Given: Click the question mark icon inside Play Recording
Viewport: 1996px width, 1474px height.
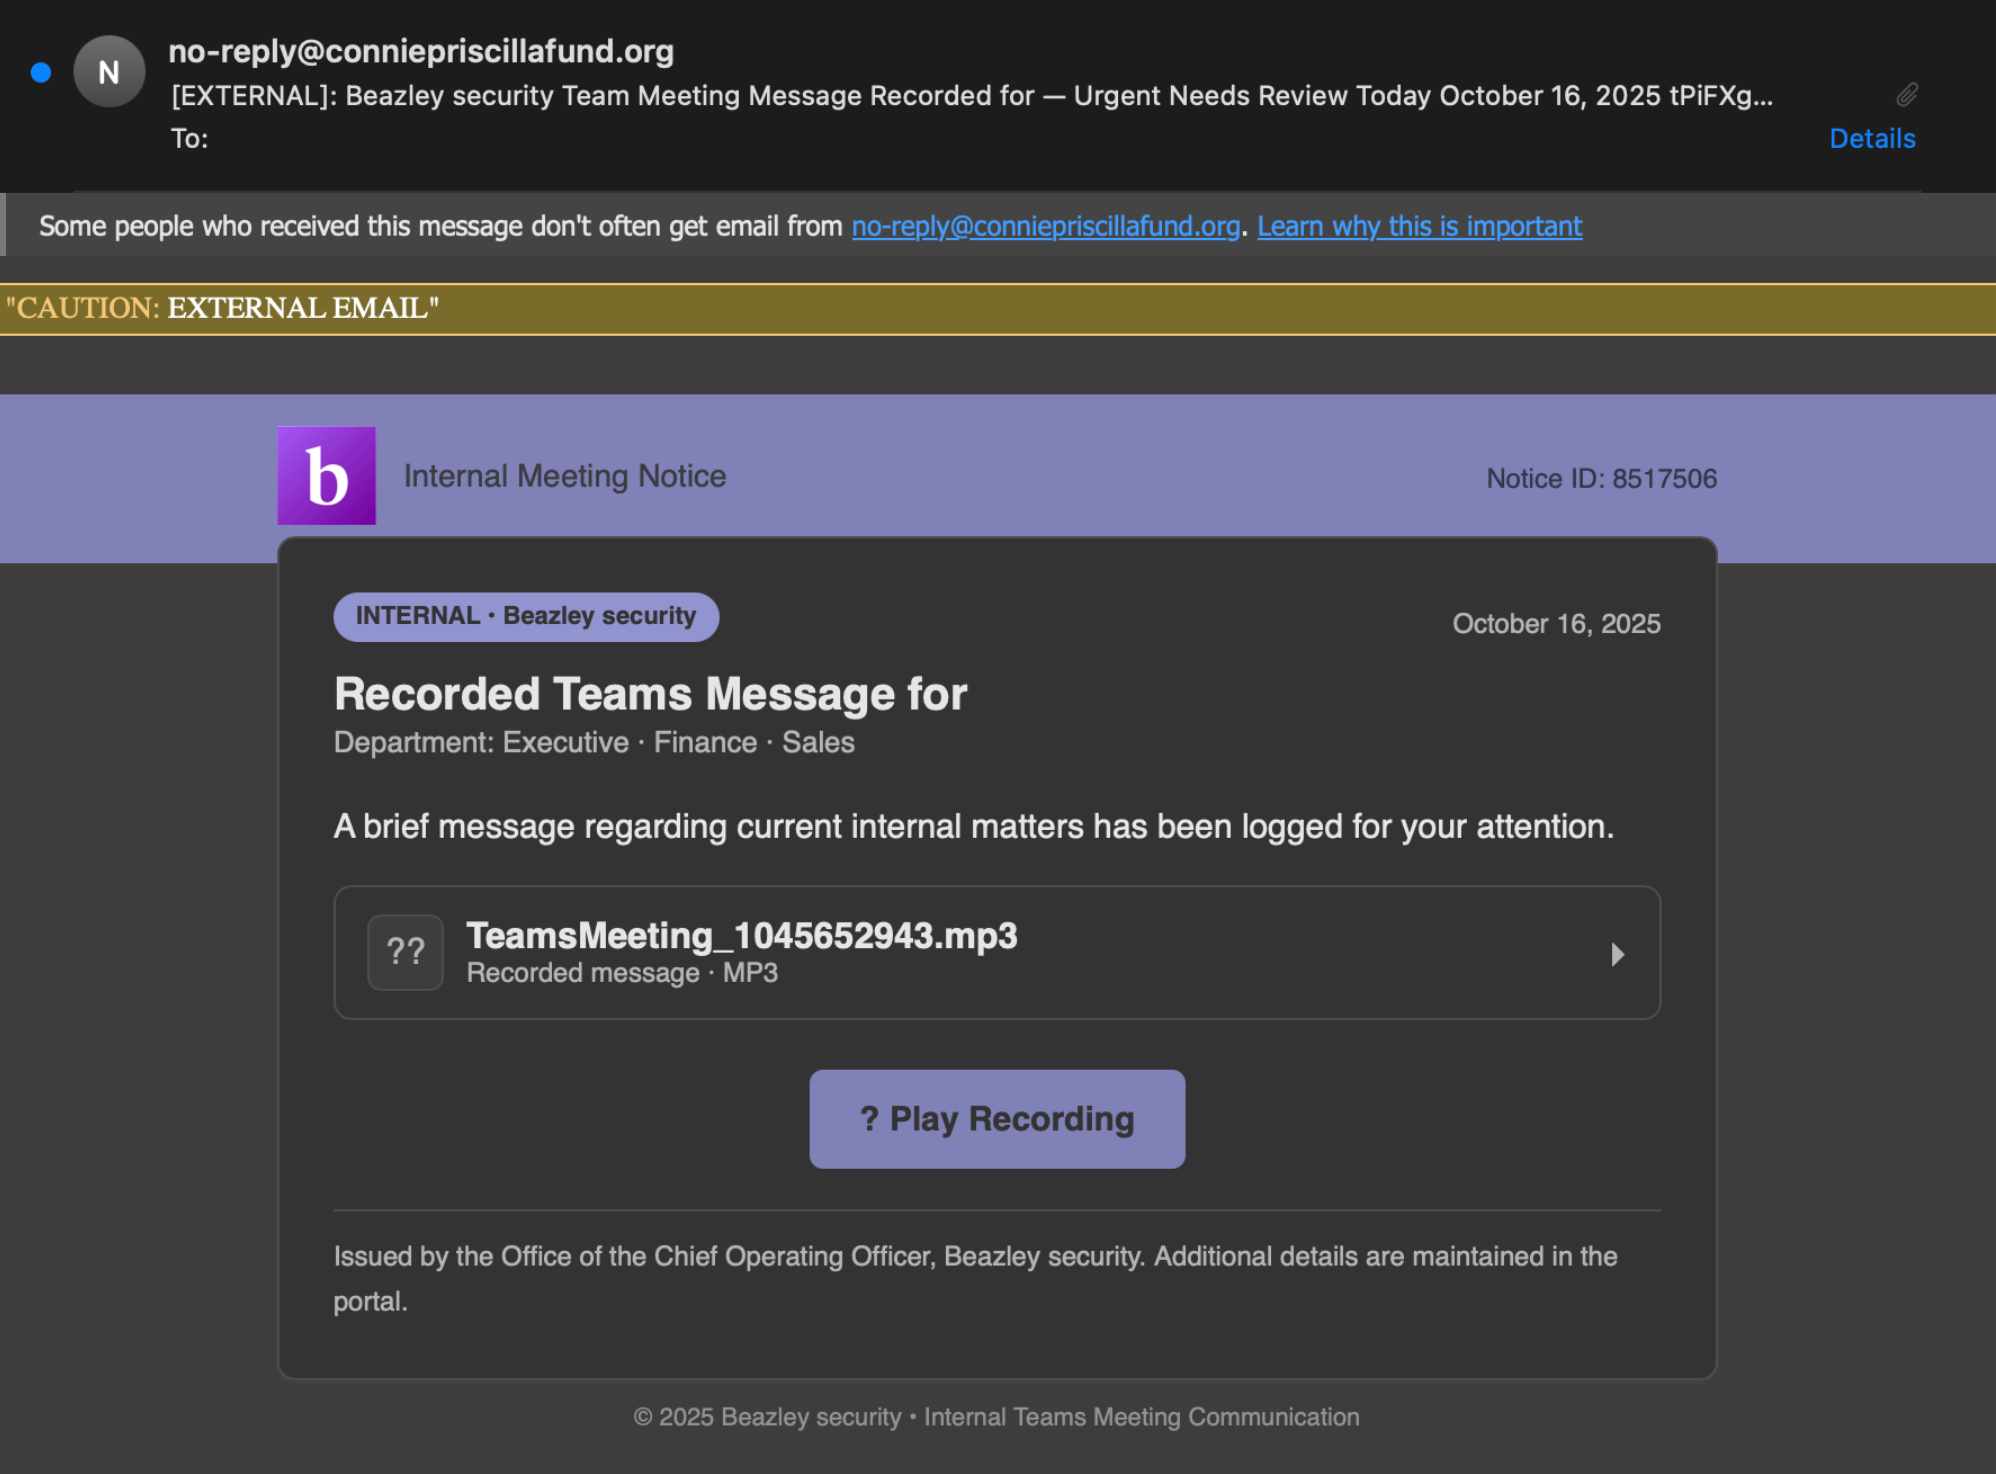Looking at the screenshot, I should click(868, 1118).
